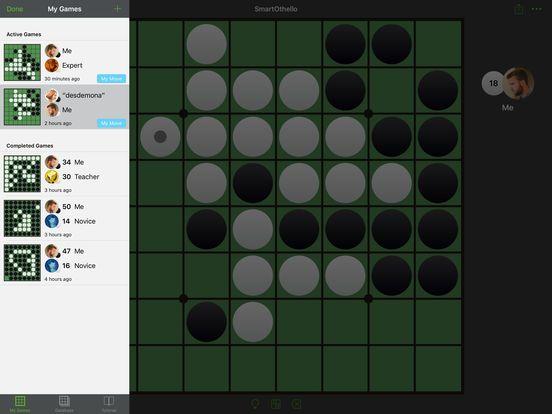Tap My Move badge on Expert game
Viewport: 552px width, 414px height.
tap(111, 79)
